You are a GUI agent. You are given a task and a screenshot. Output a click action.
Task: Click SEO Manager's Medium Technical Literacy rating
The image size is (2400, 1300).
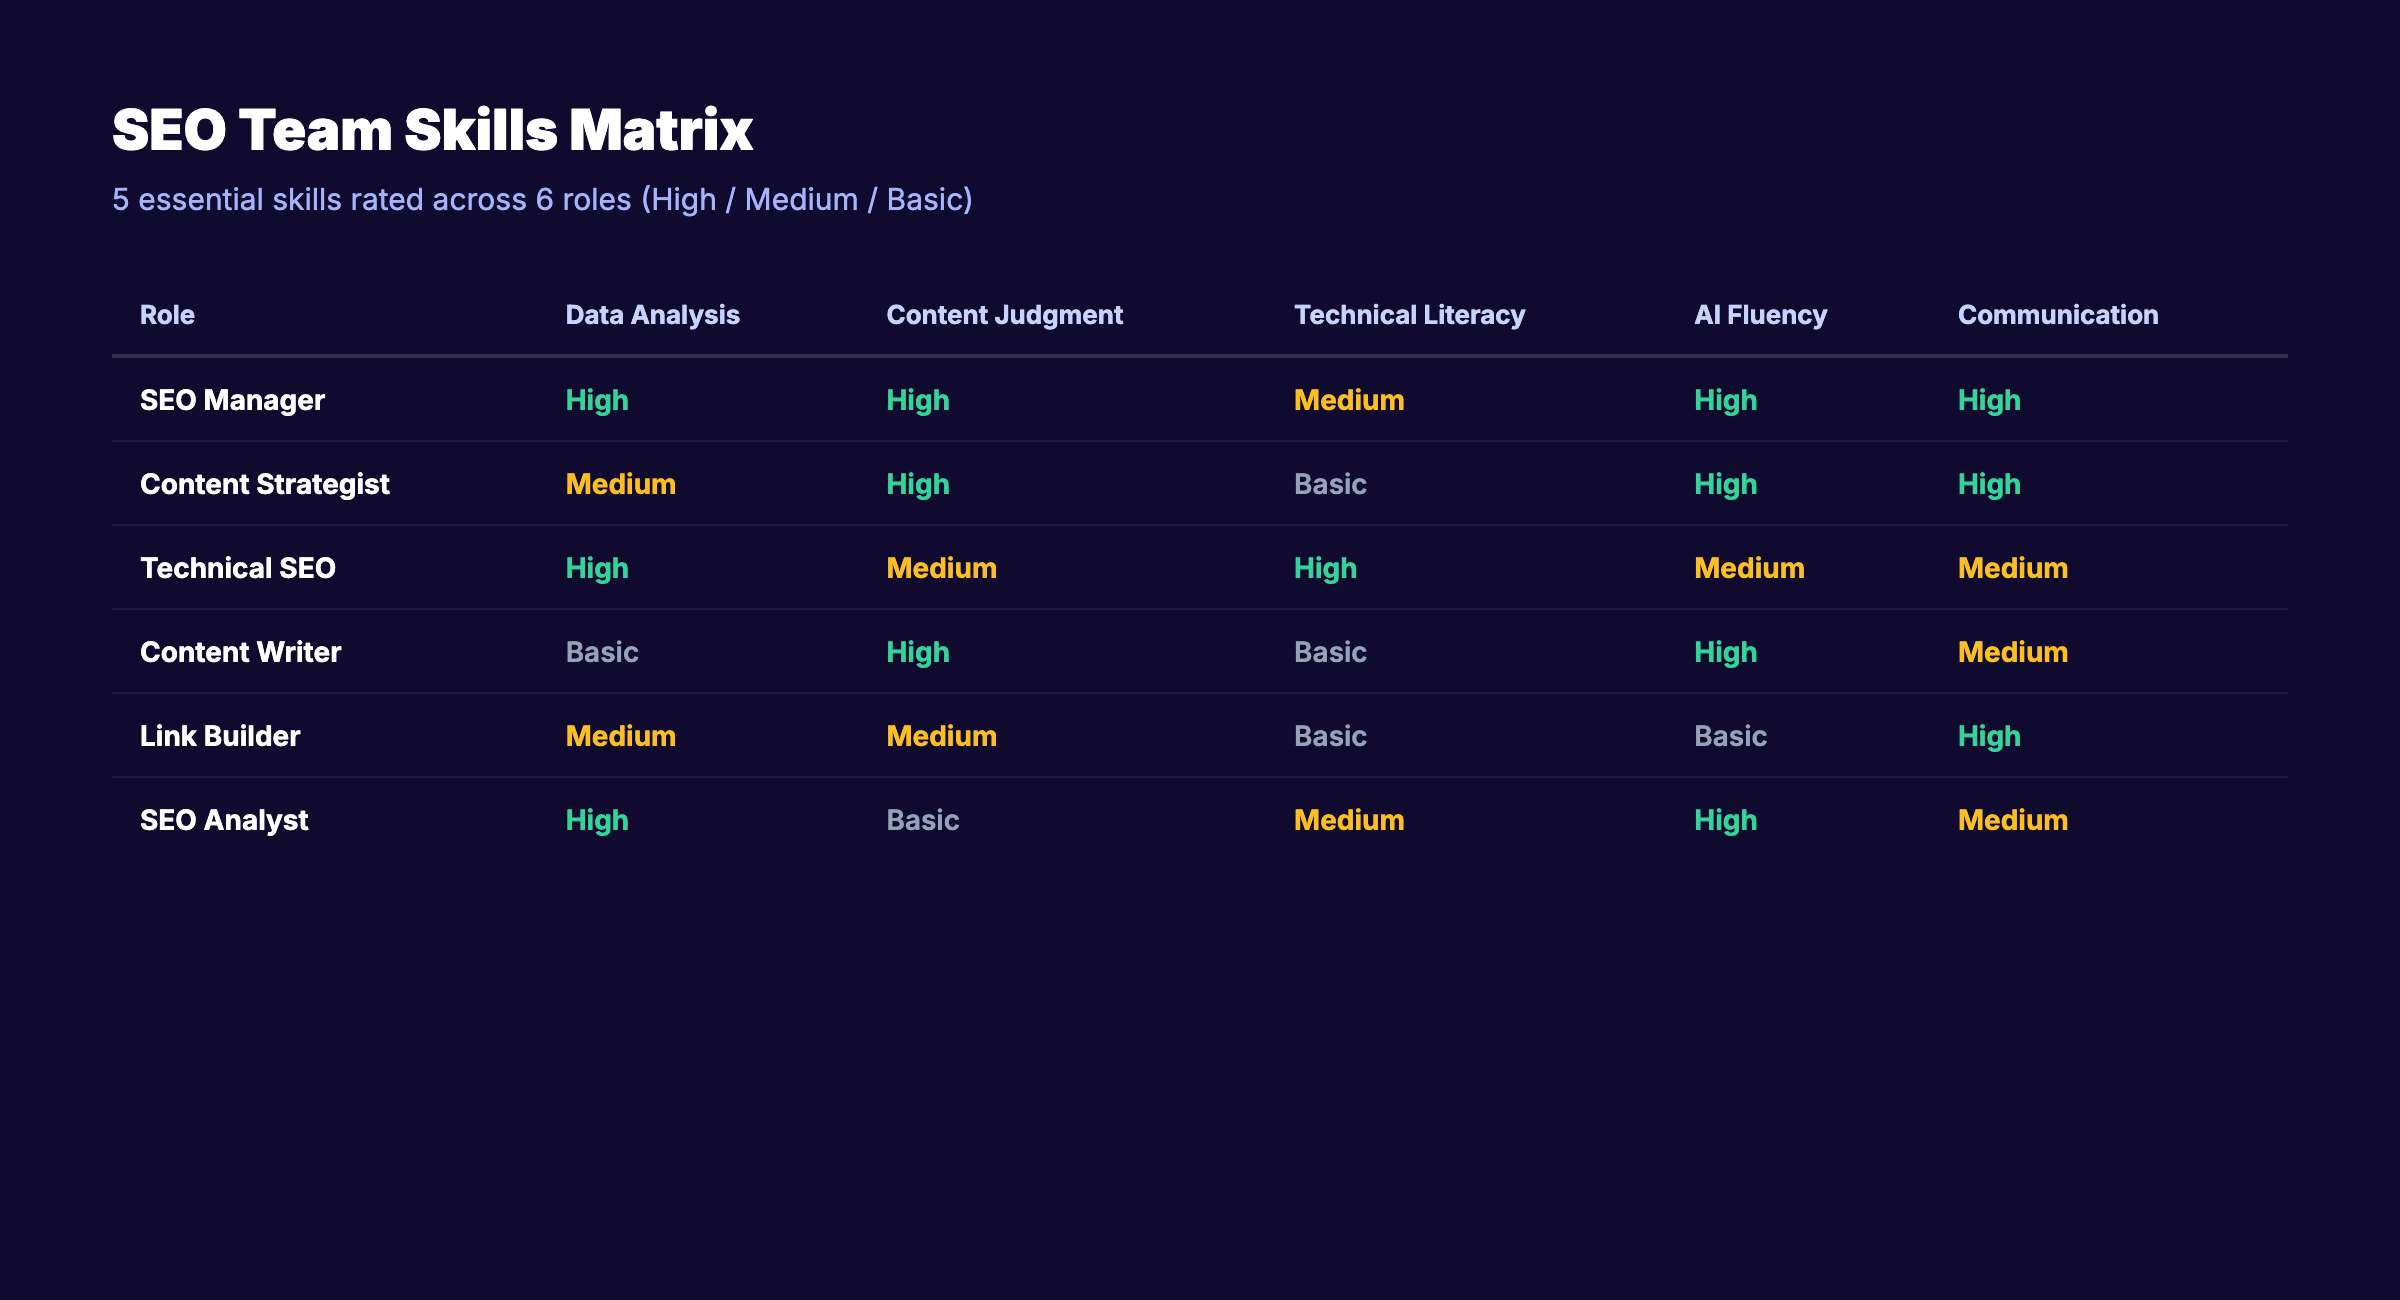[1349, 399]
